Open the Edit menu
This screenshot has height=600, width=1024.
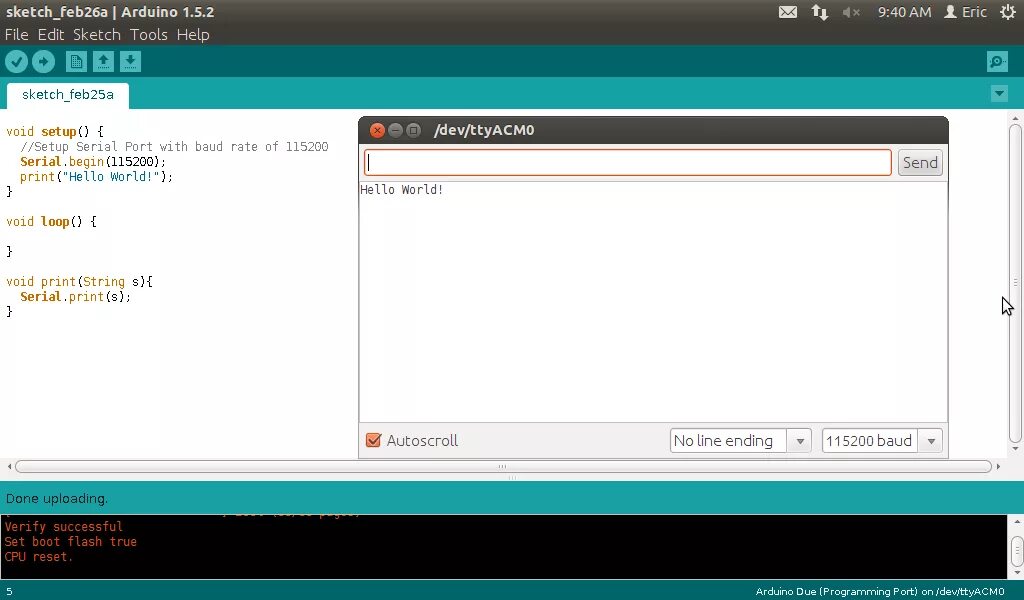tap(50, 35)
